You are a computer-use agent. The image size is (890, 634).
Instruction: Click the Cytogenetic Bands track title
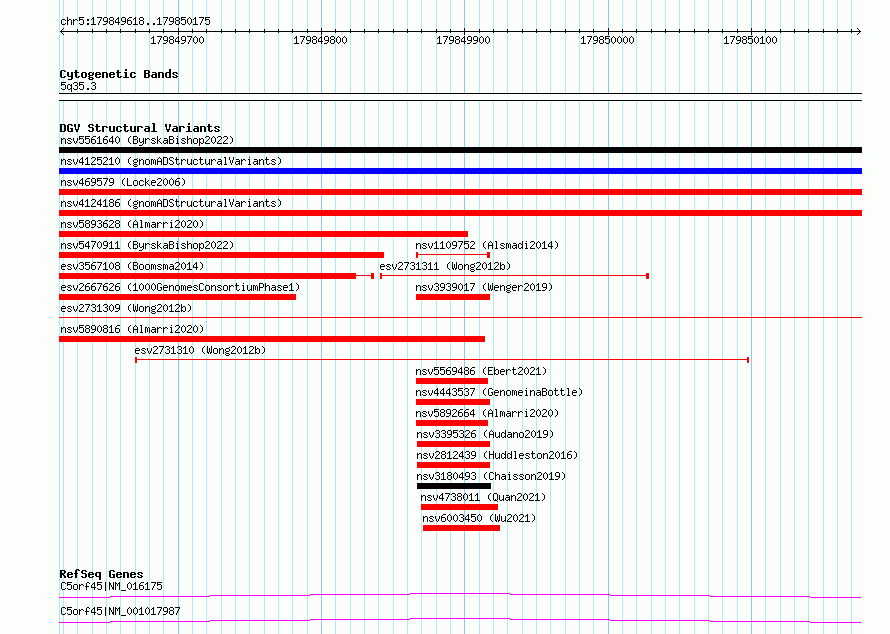click(119, 74)
